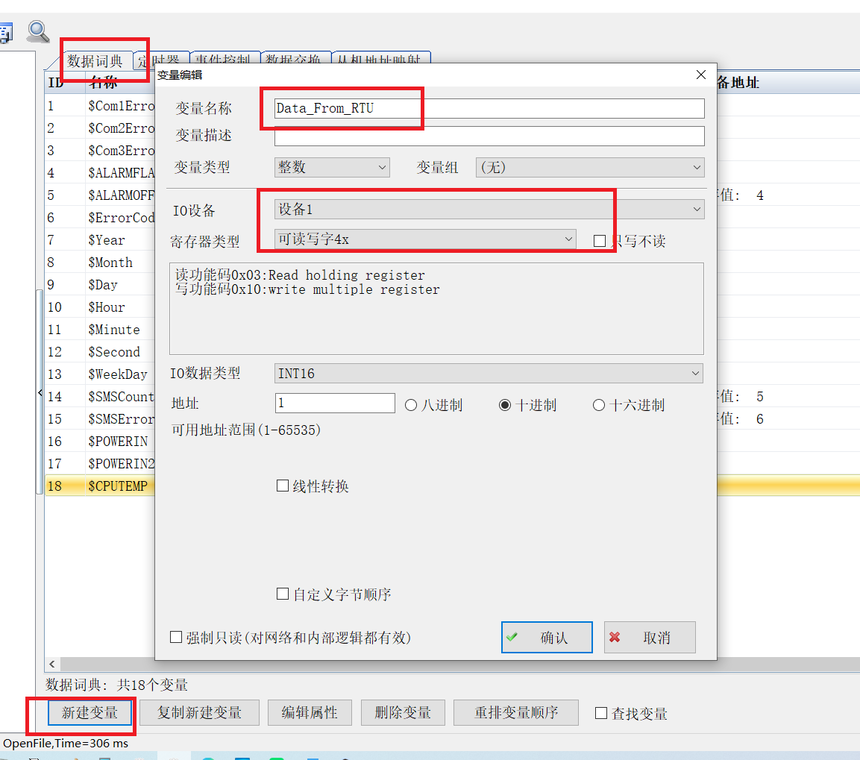Open the 寄存器类型 dropdown 可读写字4x
The width and height of the screenshot is (860, 760).
pyautogui.click(x=425, y=239)
